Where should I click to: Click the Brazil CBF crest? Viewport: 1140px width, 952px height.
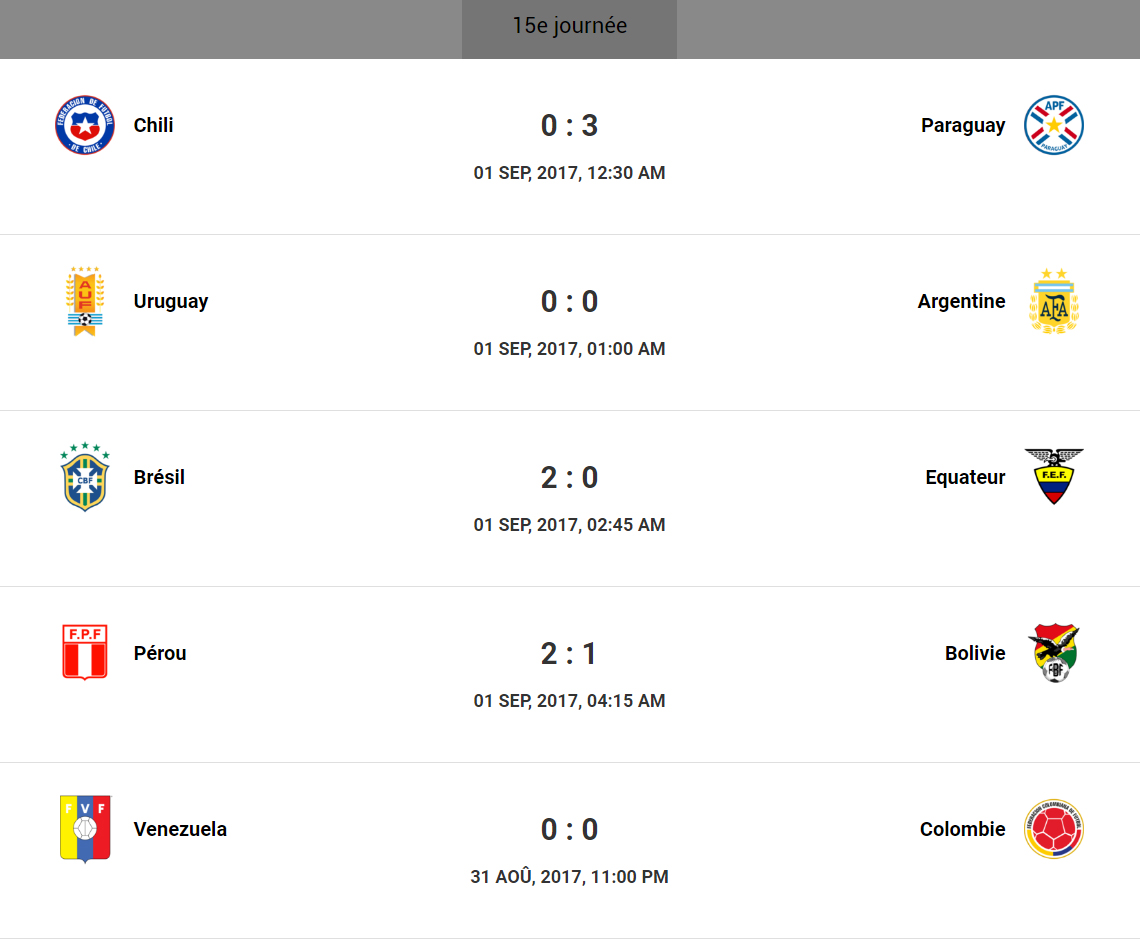coord(85,477)
